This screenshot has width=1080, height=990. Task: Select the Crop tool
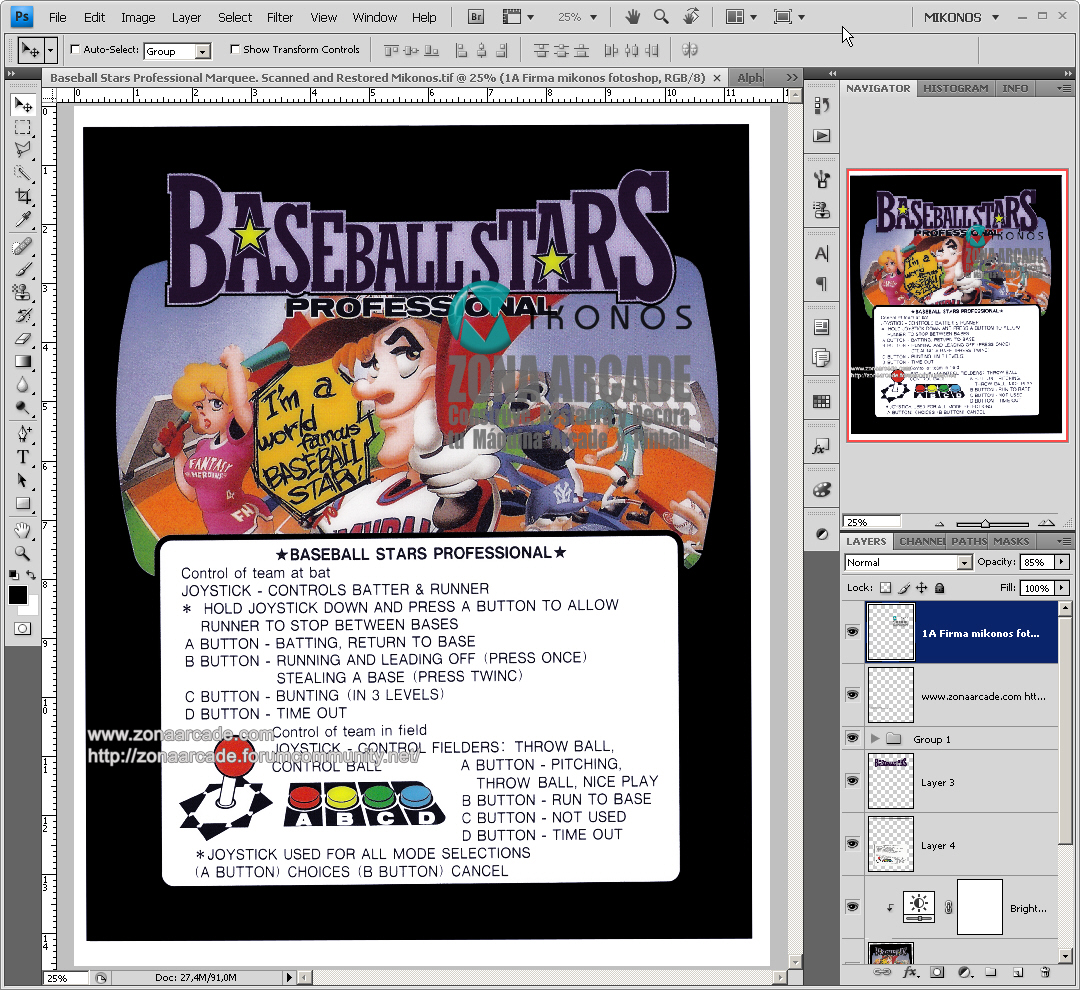point(22,197)
